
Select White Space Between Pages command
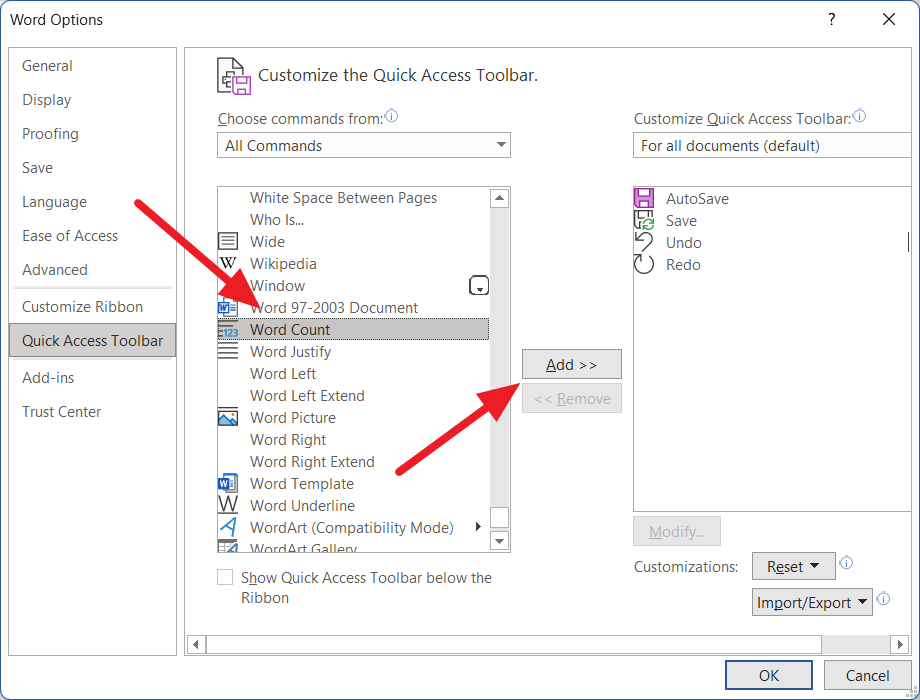[353, 198]
